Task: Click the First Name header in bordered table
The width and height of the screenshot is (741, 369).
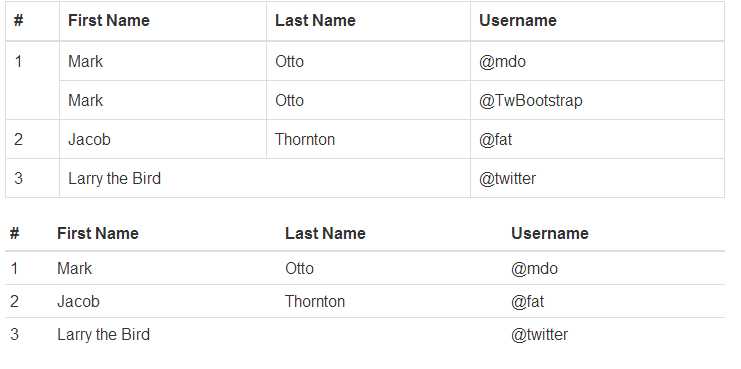Action: point(109,20)
